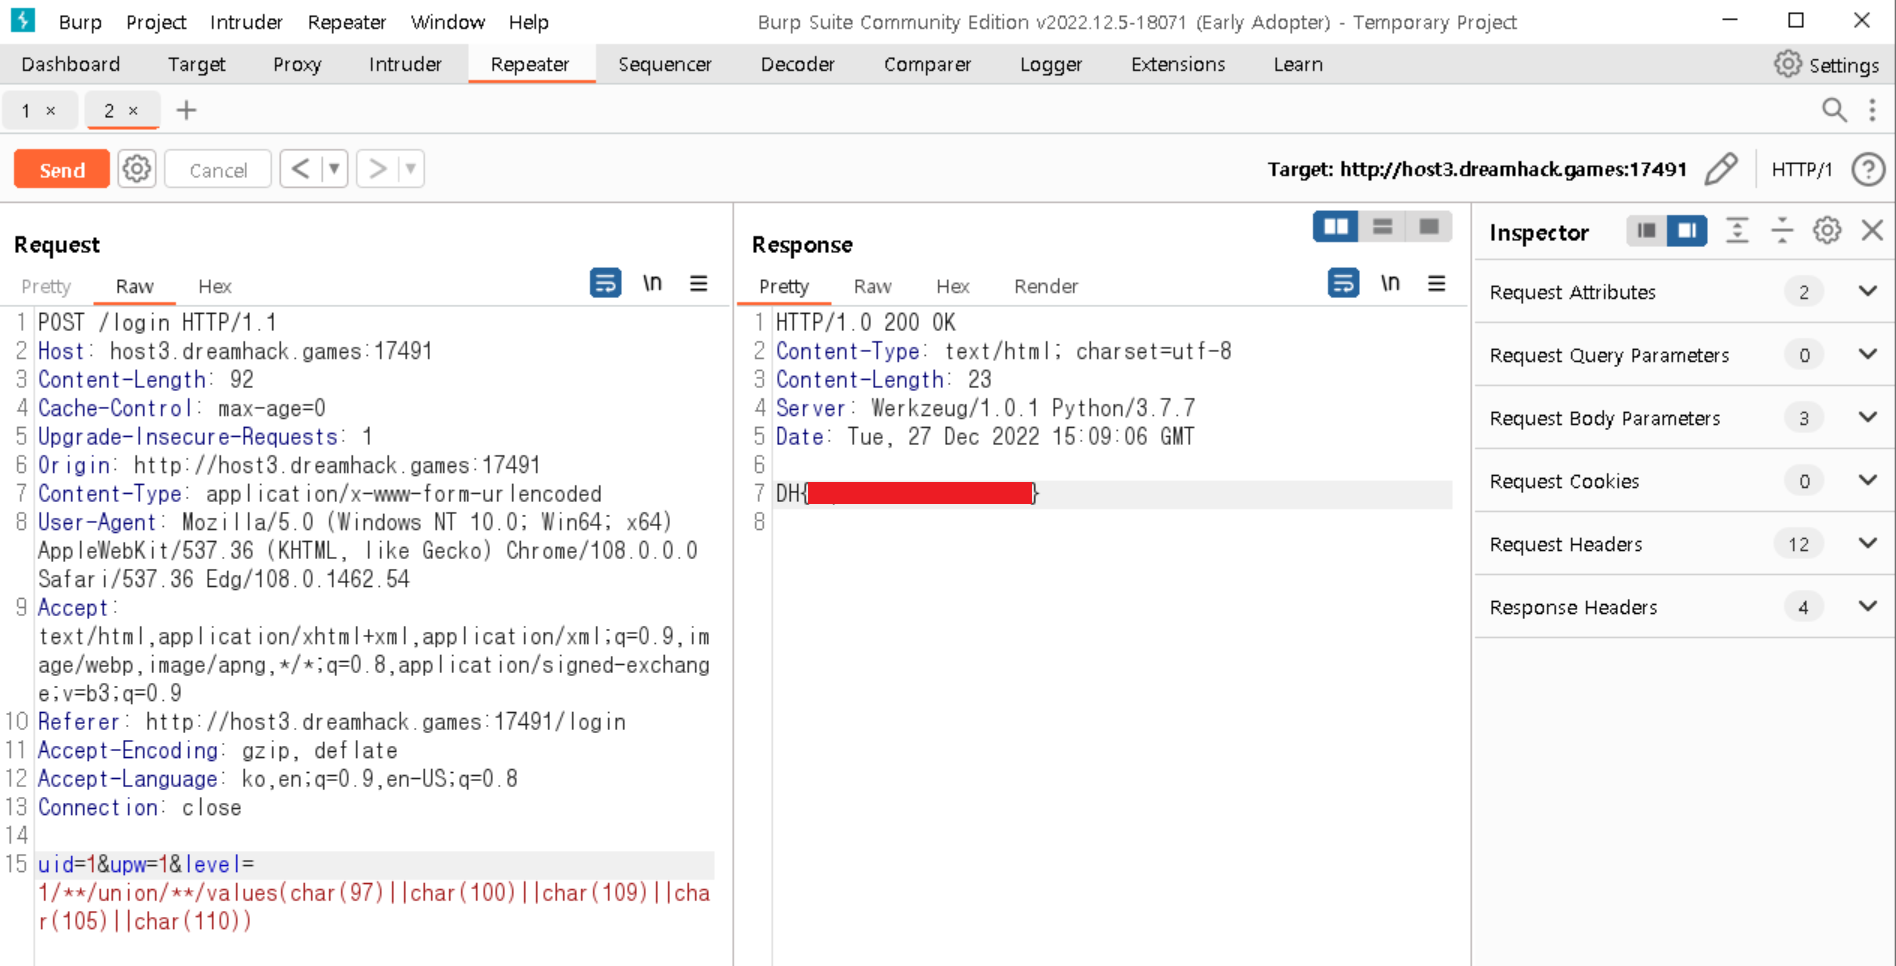Open Repeater tab options kebab menu
The height and width of the screenshot is (966, 1896).
[1872, 110]
